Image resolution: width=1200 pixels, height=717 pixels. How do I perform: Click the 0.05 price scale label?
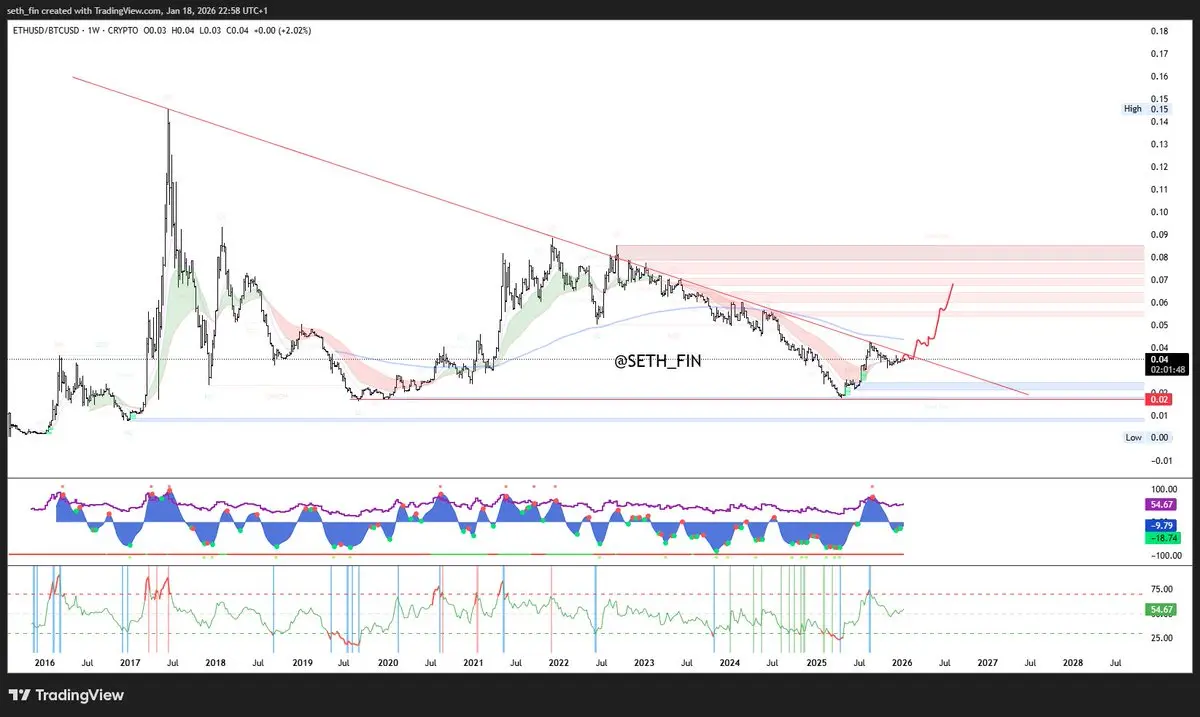pyautogui.click(x=1159, y=325)
